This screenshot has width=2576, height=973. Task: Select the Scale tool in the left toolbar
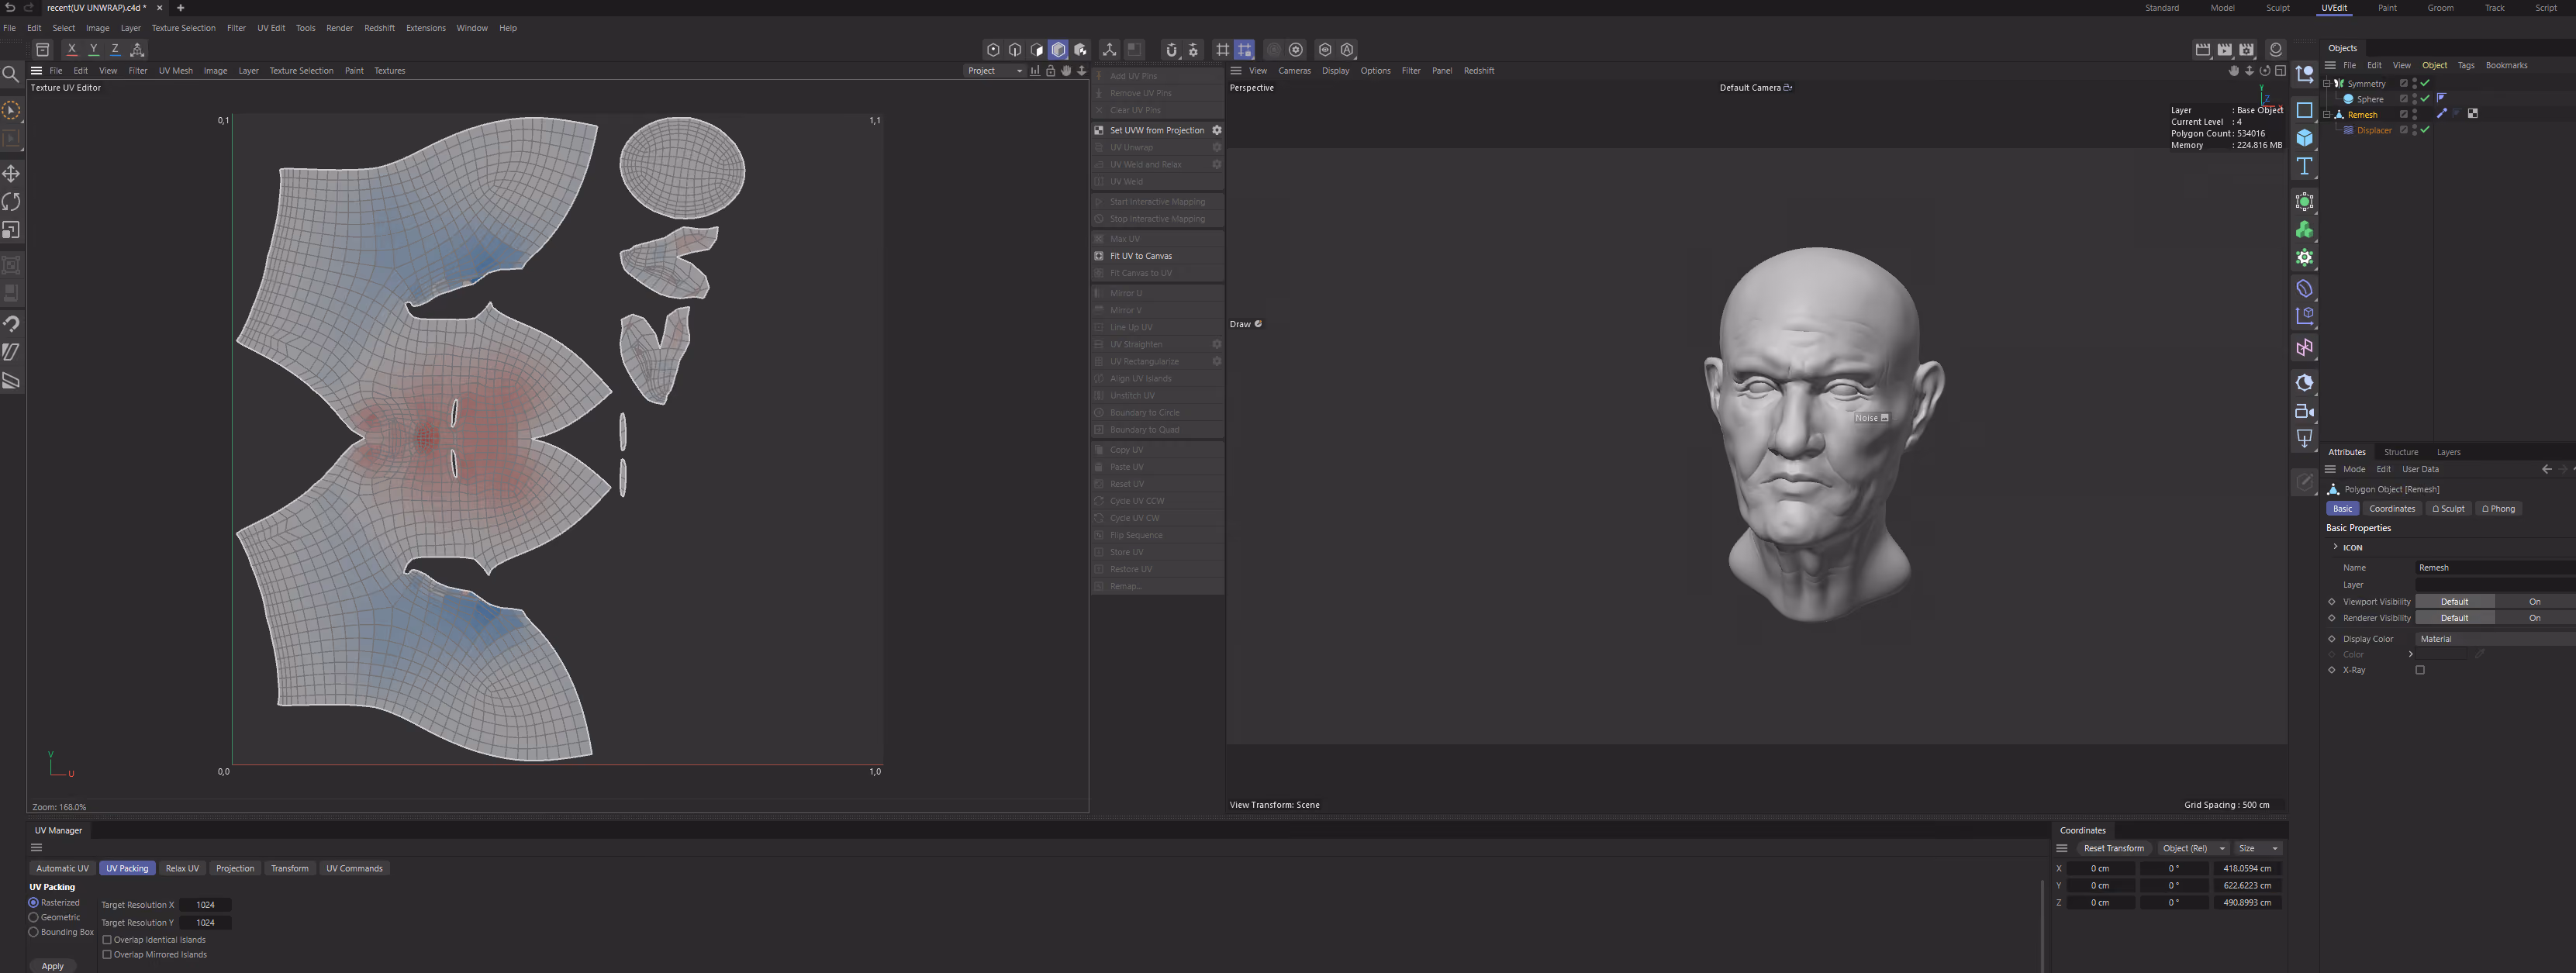(x=11, y=230)
